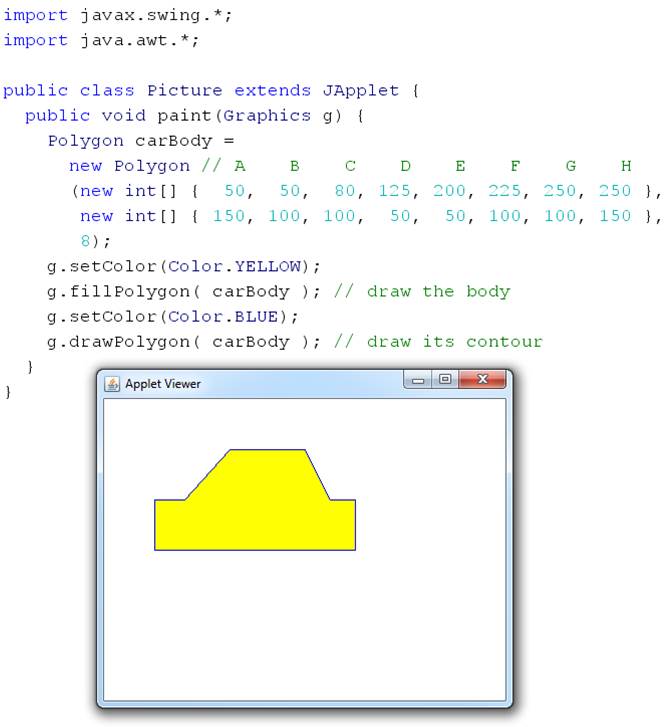The image size is (670, 727).
Task: Maximize the Applet Viewer window
Action: coord(445,379)
